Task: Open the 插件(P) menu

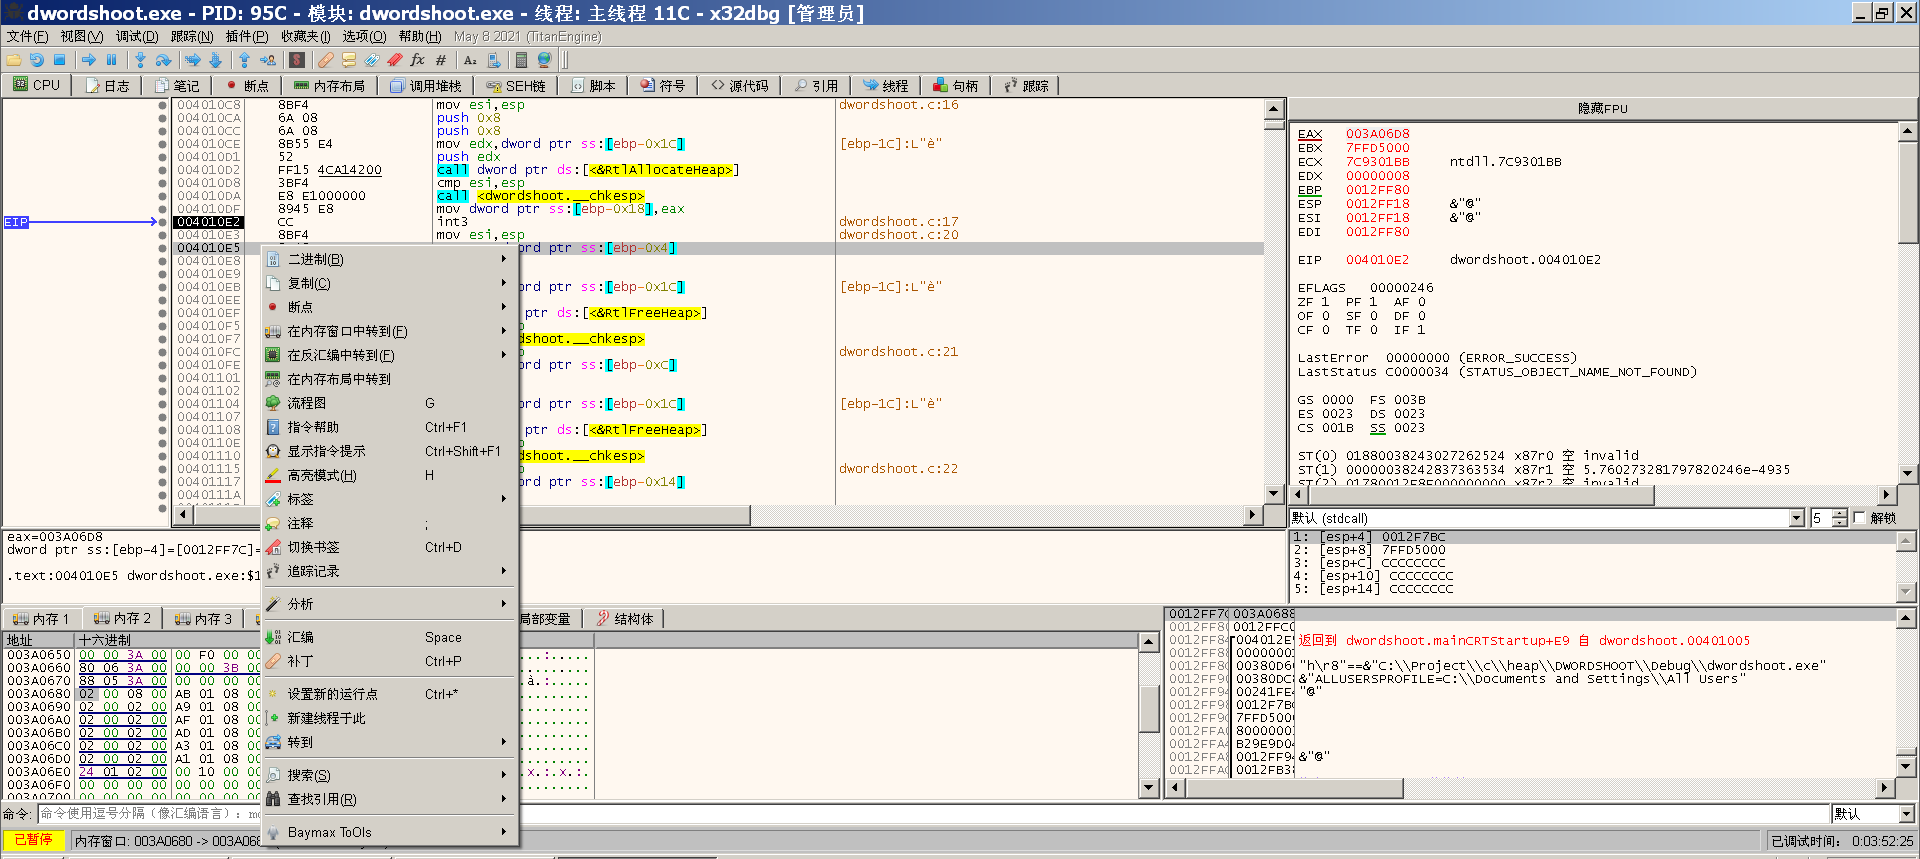Action: pyautogui.click(x=246, y=36)
